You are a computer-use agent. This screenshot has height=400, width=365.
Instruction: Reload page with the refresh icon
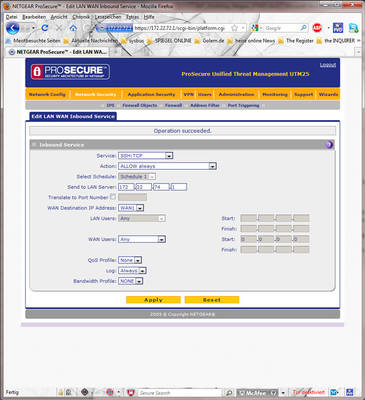coord(45,28)
